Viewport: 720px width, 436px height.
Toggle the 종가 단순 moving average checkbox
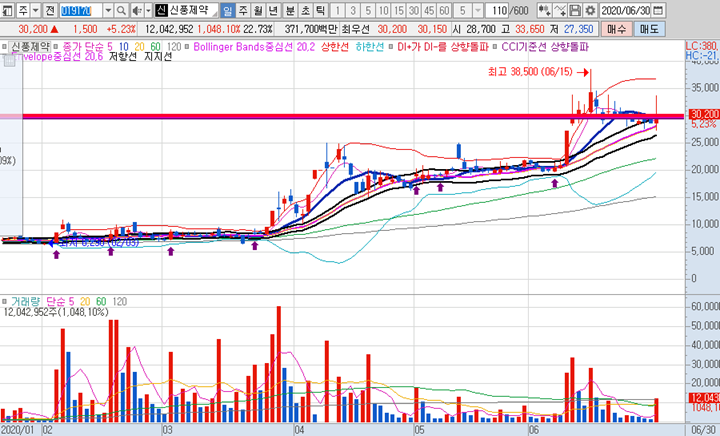click(56, 47)
